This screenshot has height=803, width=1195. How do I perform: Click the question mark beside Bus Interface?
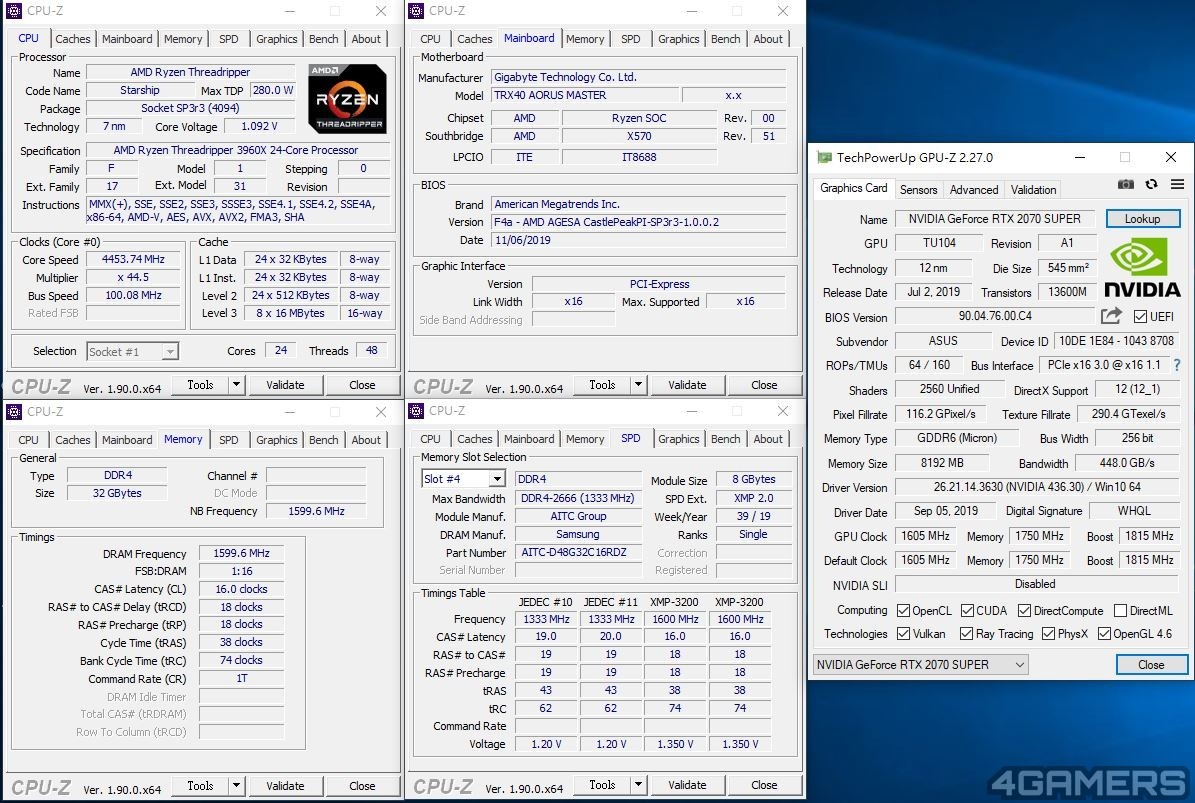pos(1178,365)
